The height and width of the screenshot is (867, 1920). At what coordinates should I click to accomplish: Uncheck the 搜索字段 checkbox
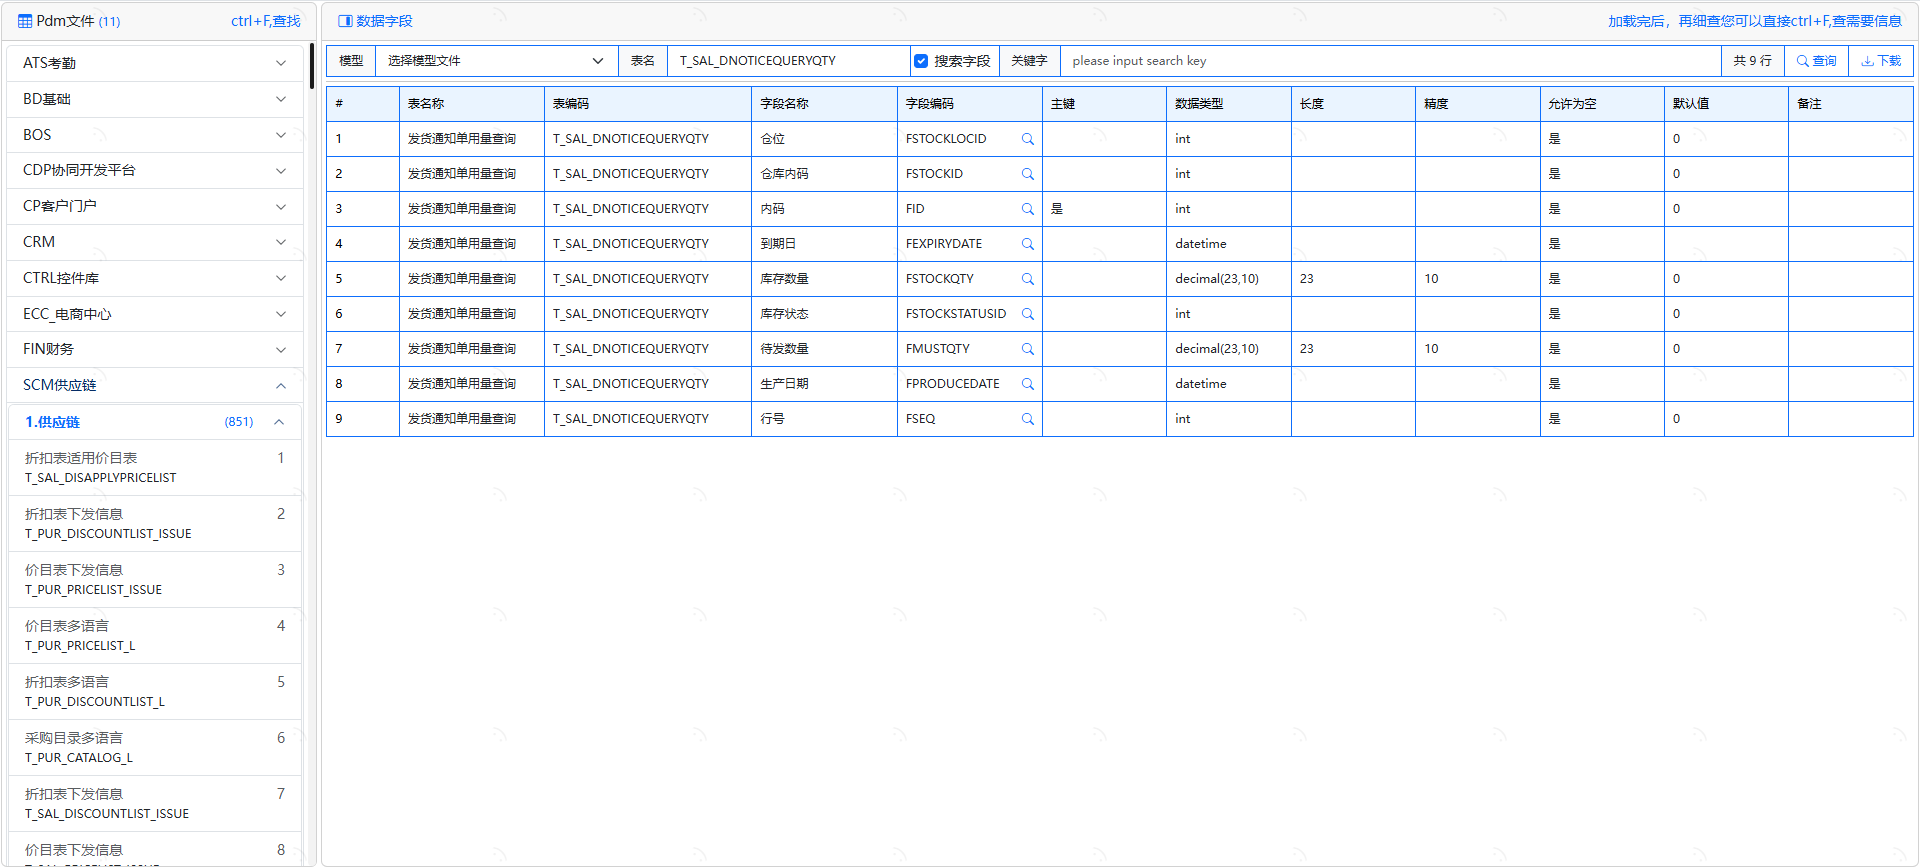pyautogui.click(x=921, y=61)
